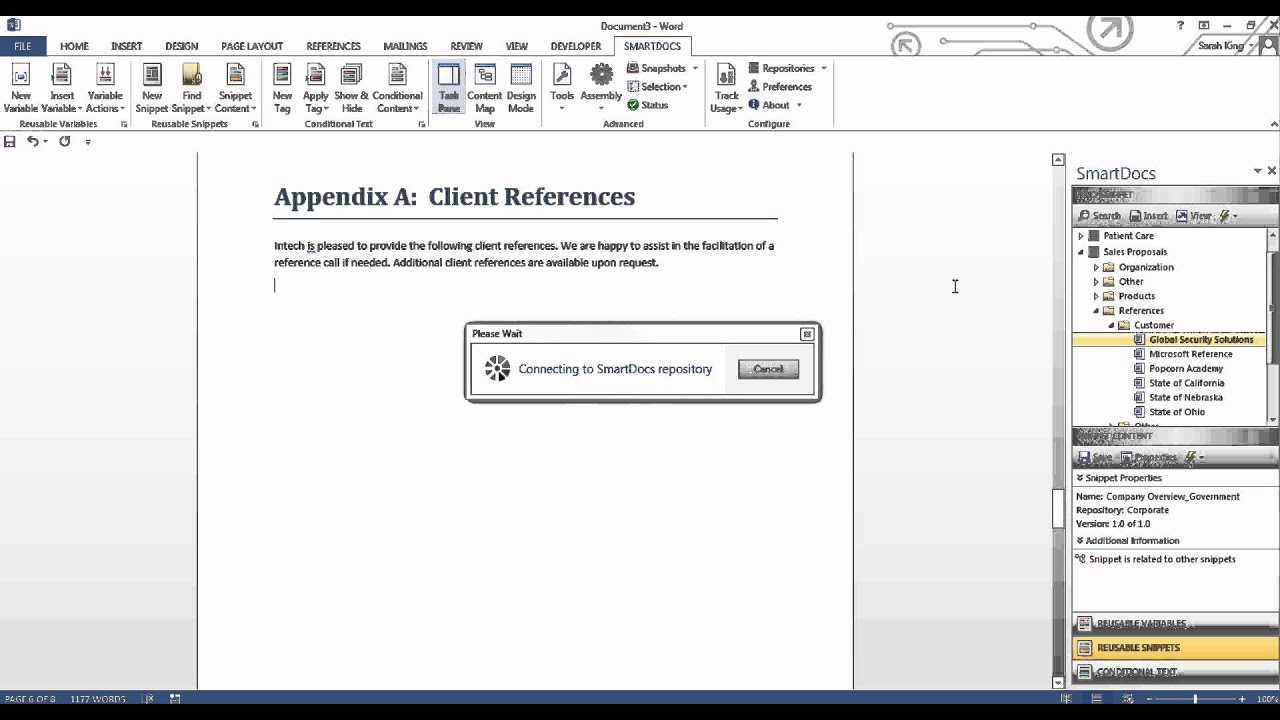Image resolution: width=1280 pixels, height=720 pixels.
Task: Select the State of California snippet
Action: click(x=1186, y=383)
